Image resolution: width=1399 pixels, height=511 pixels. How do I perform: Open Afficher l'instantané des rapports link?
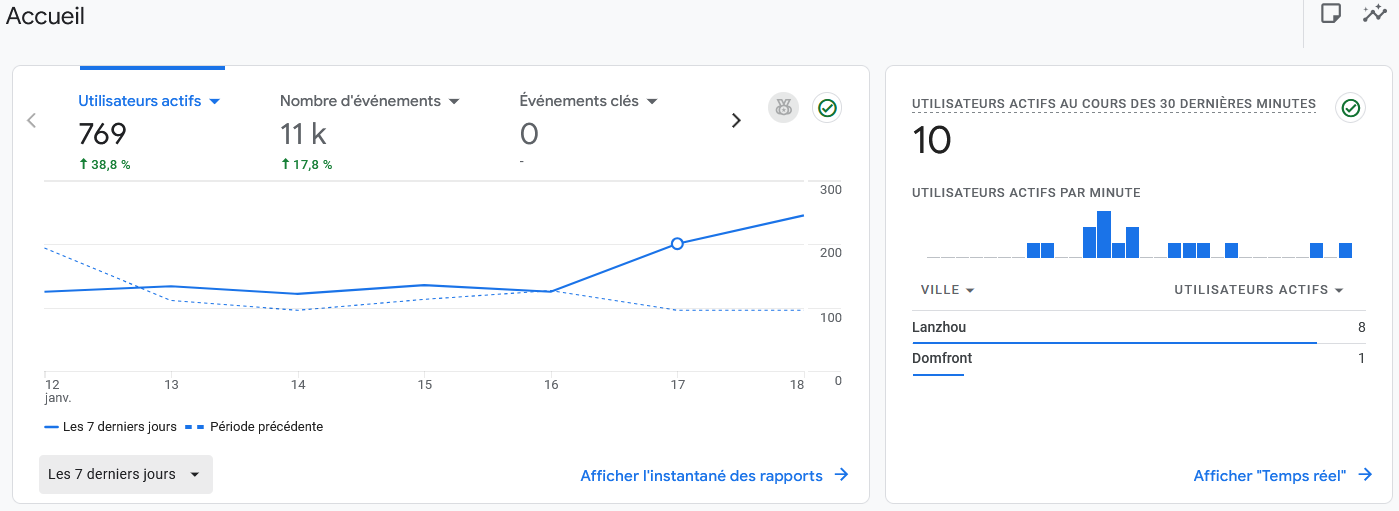[702, 476]
